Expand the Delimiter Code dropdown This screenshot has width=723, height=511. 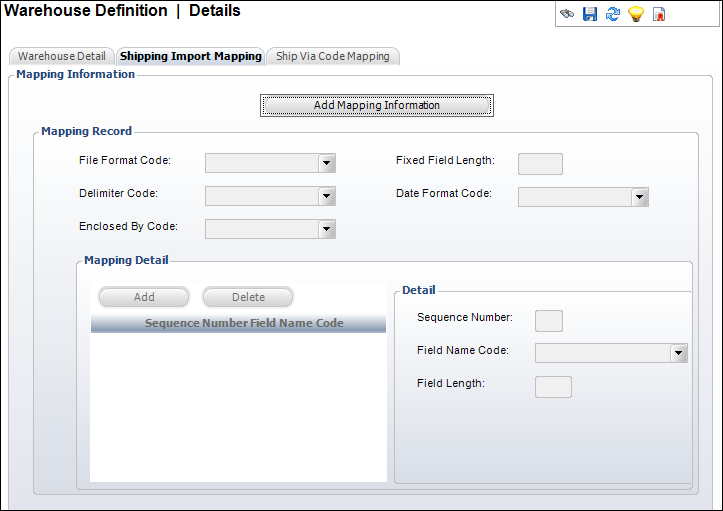coord(326,196)
